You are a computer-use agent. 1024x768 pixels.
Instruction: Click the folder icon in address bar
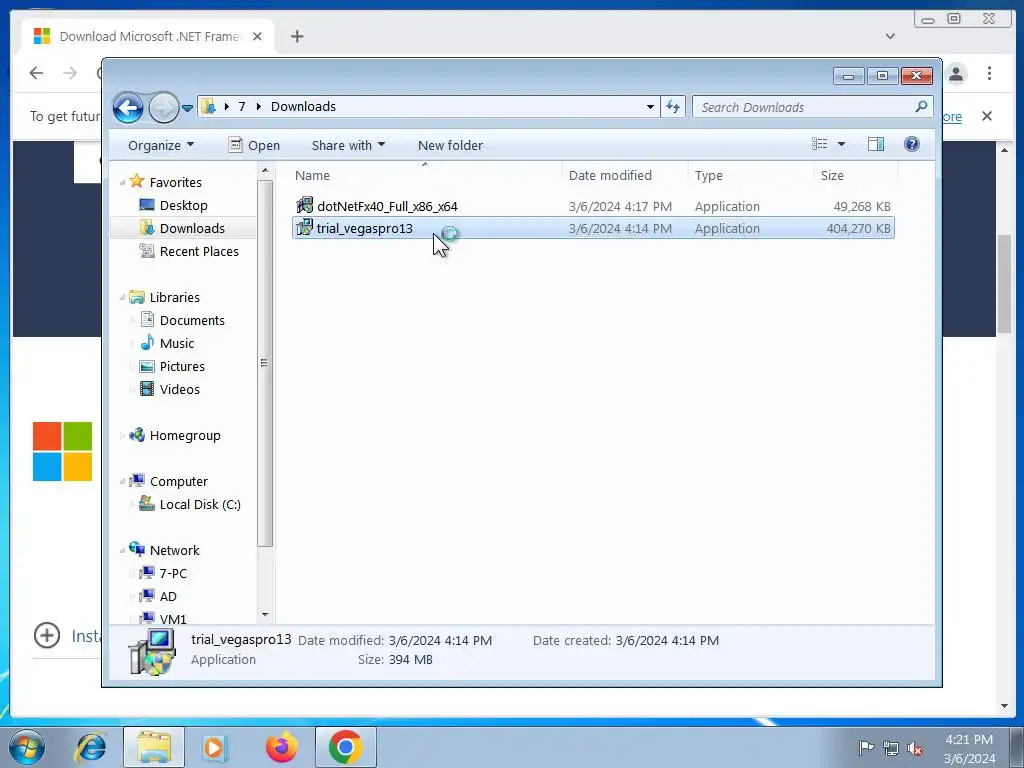(x=208, y=106)
